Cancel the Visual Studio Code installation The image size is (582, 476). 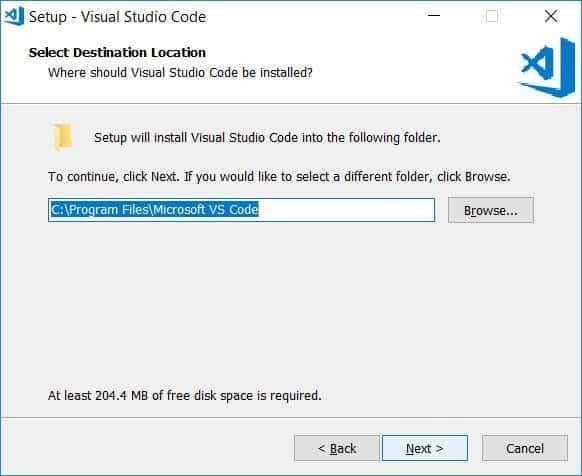tap(525, 448)
